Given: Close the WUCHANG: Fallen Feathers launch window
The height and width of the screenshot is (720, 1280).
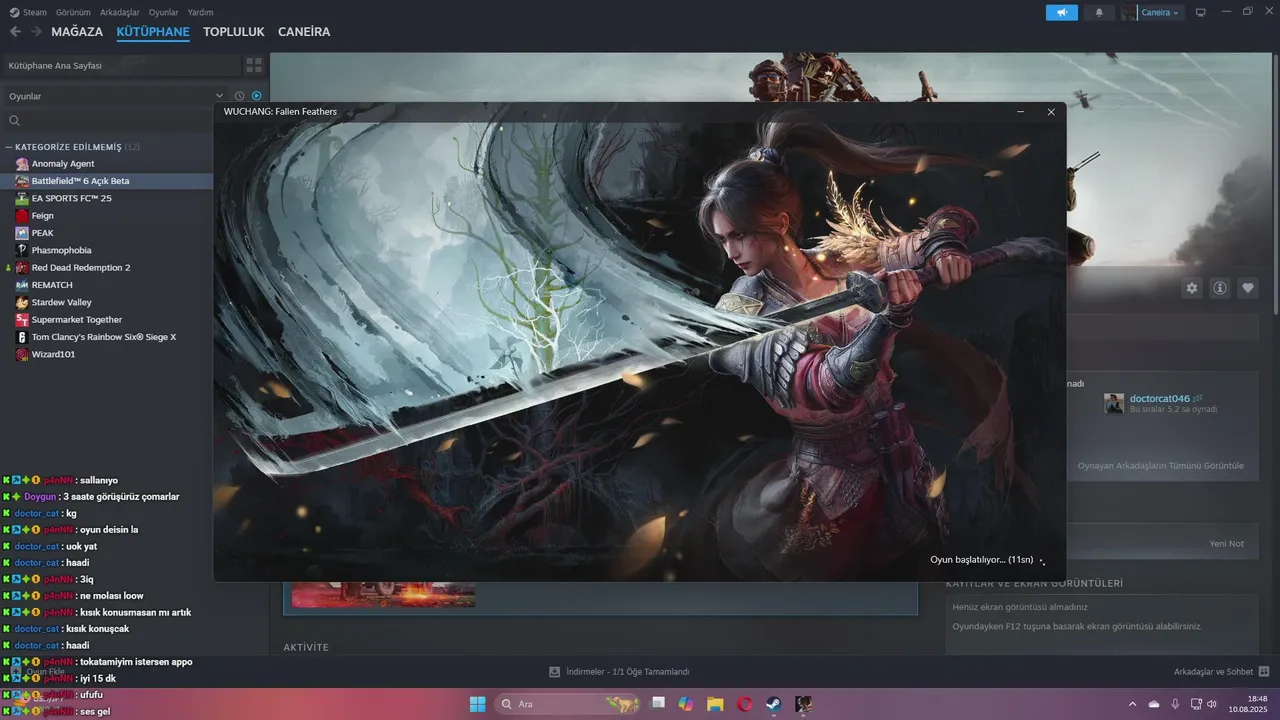Looking at the screenshot, I should click(1051, 112).
